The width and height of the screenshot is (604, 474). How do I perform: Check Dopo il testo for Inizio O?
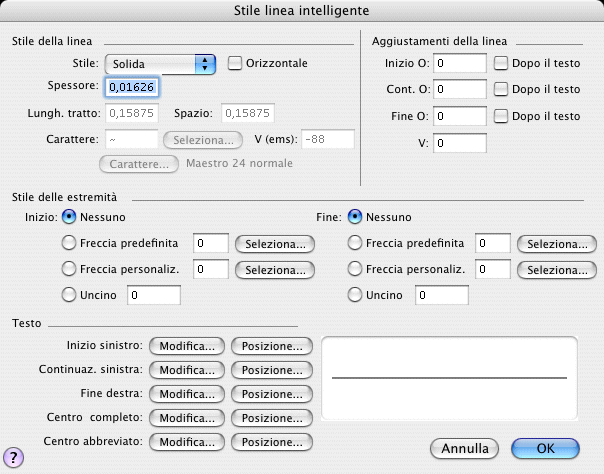[x=501, y=64]
